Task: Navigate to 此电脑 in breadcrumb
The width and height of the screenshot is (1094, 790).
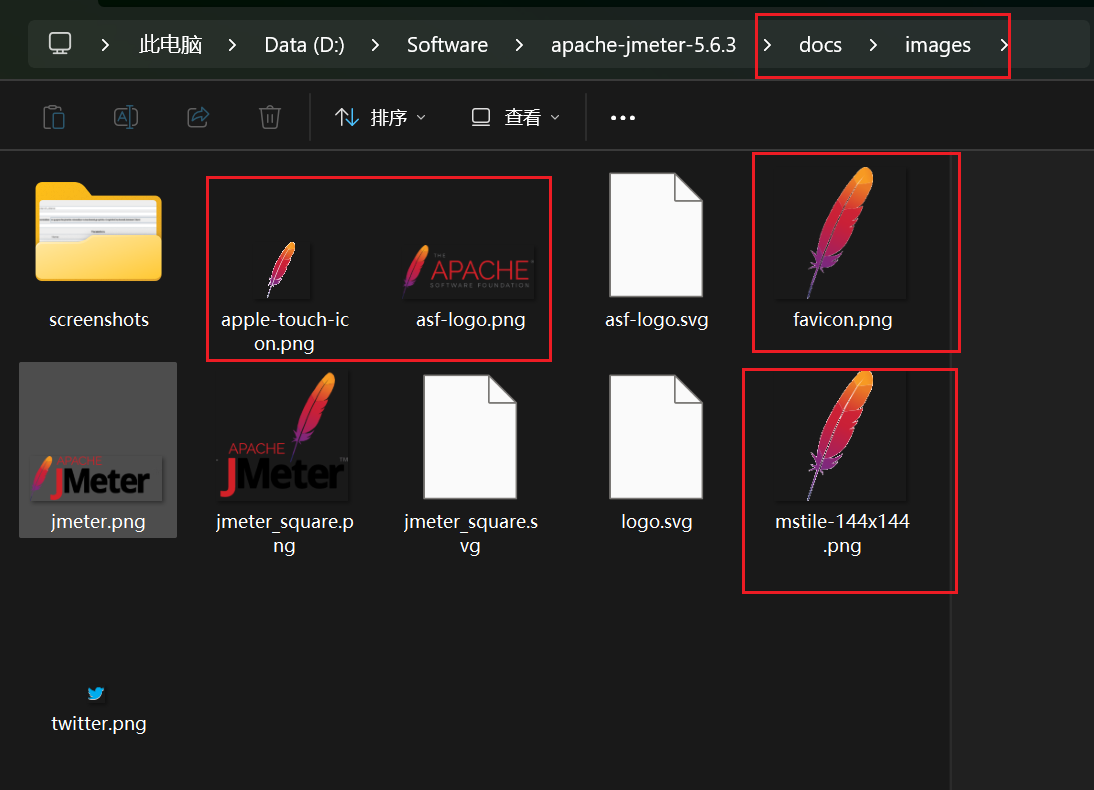Action: point(170,45)
